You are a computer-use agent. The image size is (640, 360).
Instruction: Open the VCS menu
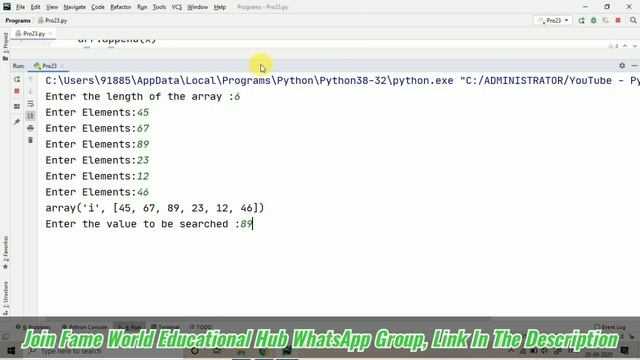coord(177,7)
